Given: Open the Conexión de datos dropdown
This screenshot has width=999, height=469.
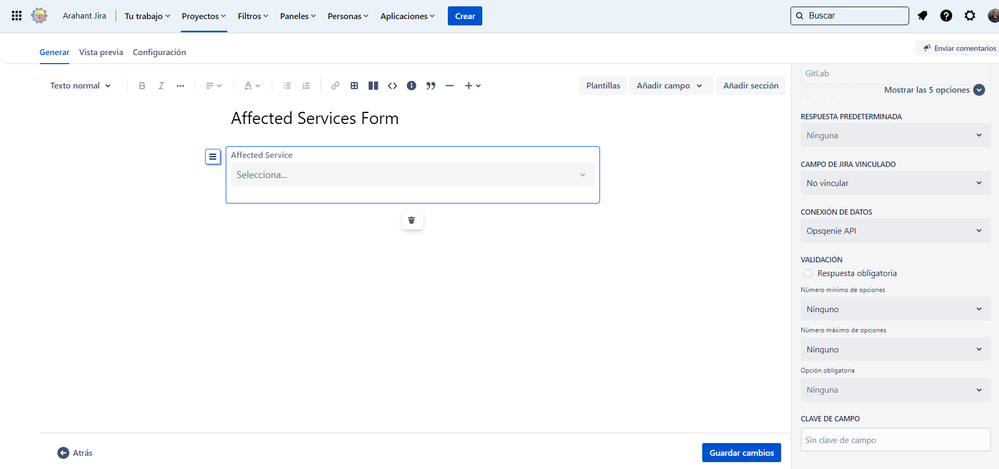Looking at the screenshot, I should pyautogui.click(x=895, y=231).
